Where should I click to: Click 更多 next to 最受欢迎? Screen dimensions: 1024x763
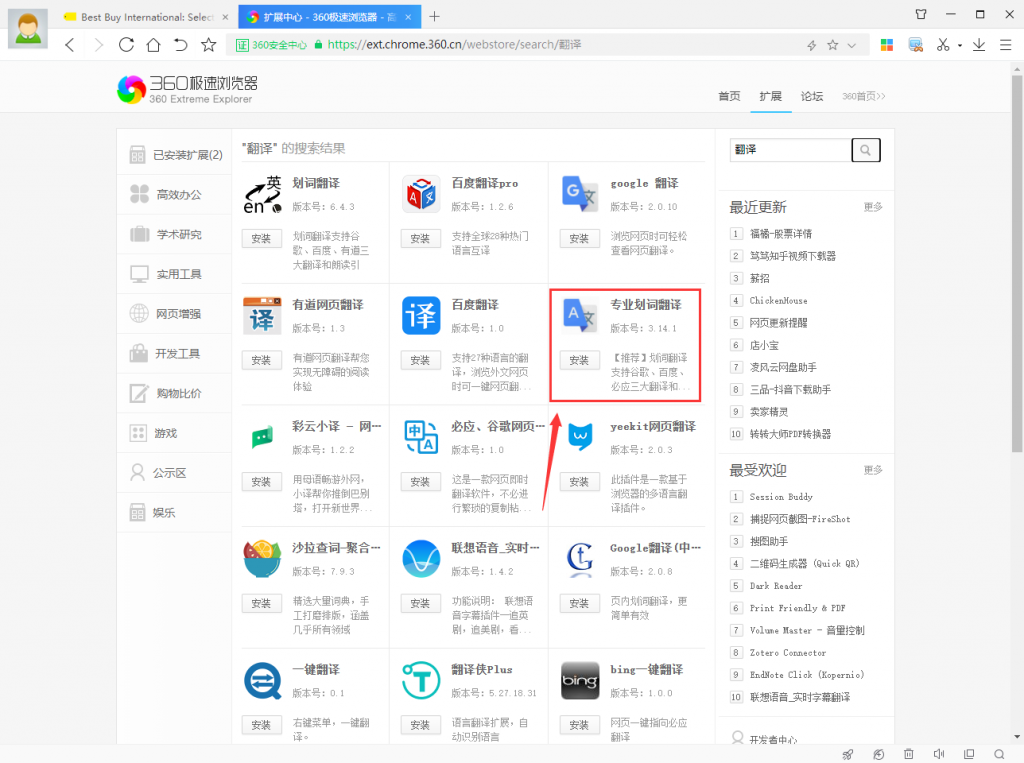click(x=872, y=470)
